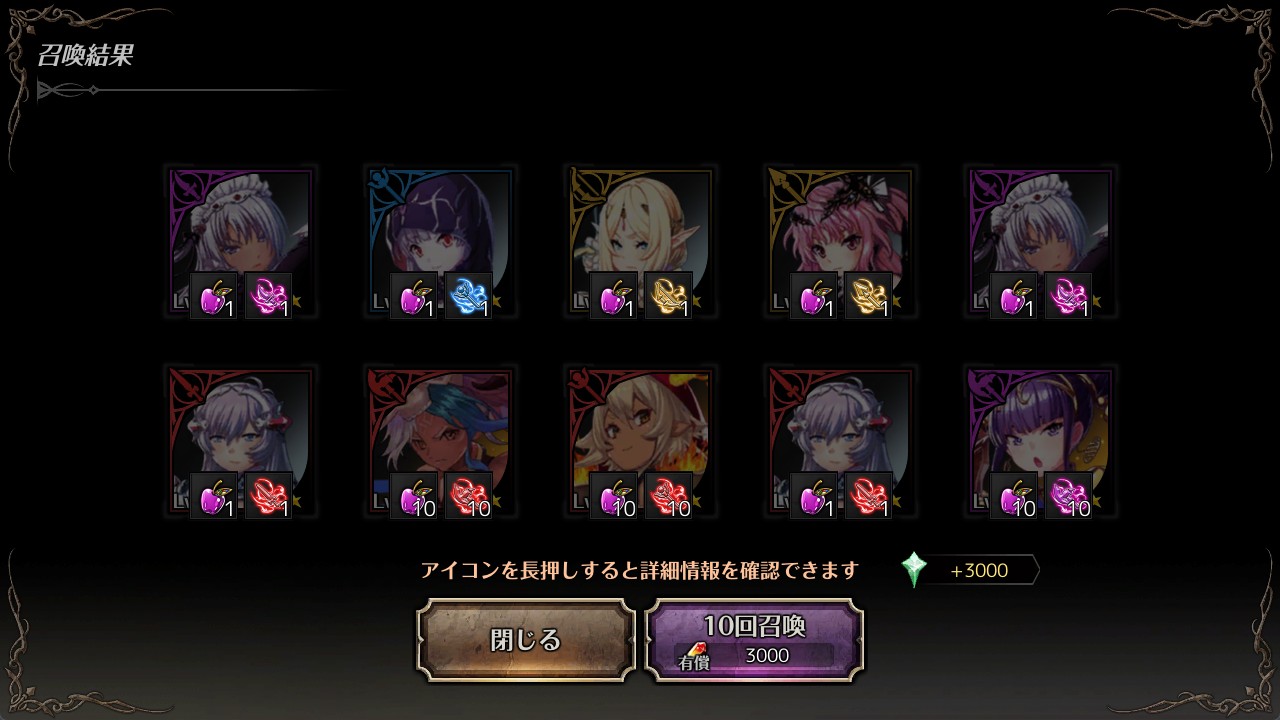Viewport: 1280px width, 720px height.
Task: Click pink shard icon under purple-haired character
Action: [1068, 496]
